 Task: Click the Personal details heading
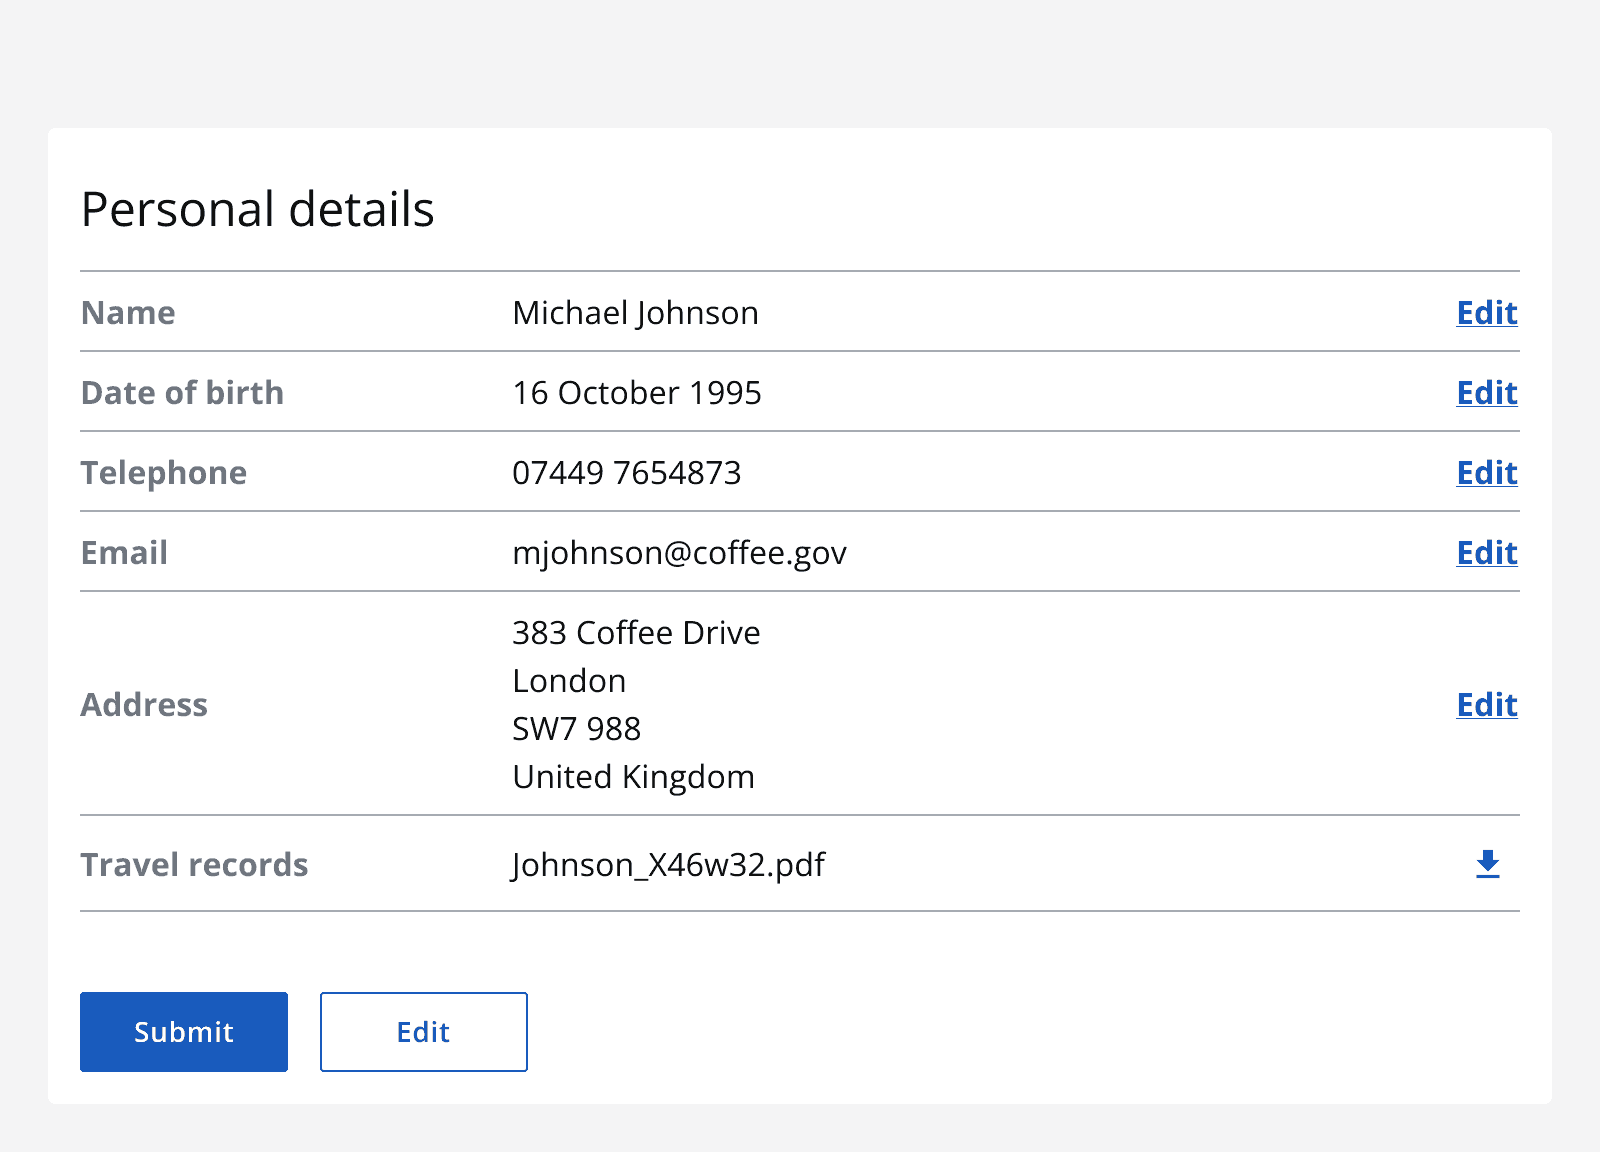(x=258, y=209)
